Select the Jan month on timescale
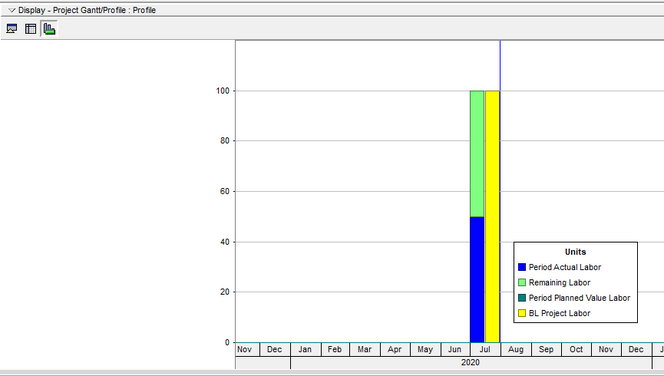Screen dimensions: 664x376 tap(305, 349)
